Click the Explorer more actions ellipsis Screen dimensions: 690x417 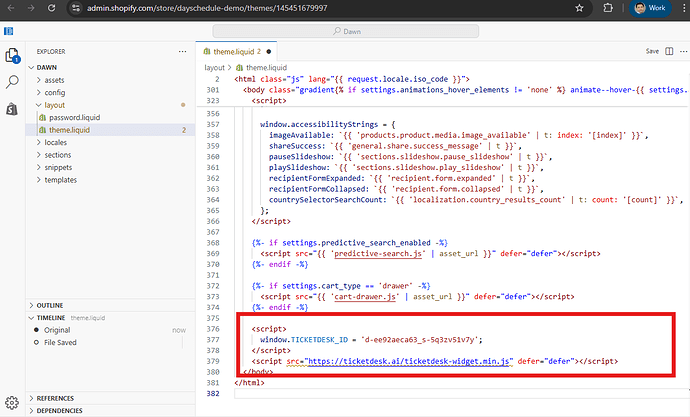pyautogui.click(x=181, y=51)
